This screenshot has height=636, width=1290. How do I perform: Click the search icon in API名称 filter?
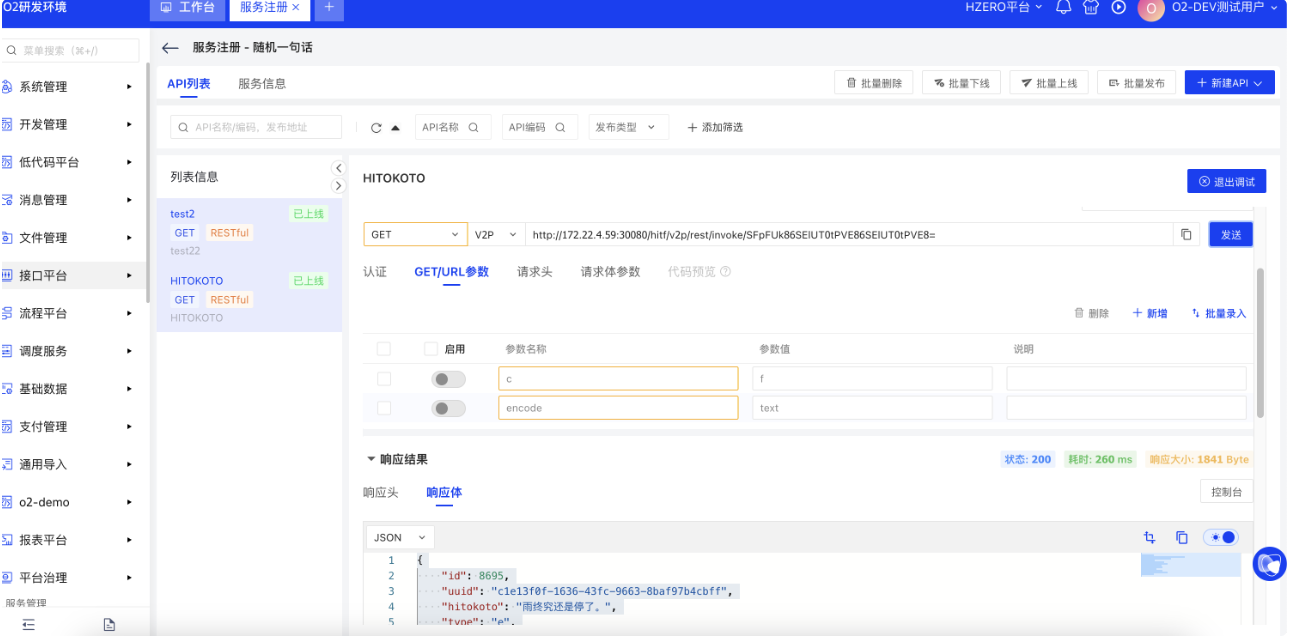click(473, 127)
